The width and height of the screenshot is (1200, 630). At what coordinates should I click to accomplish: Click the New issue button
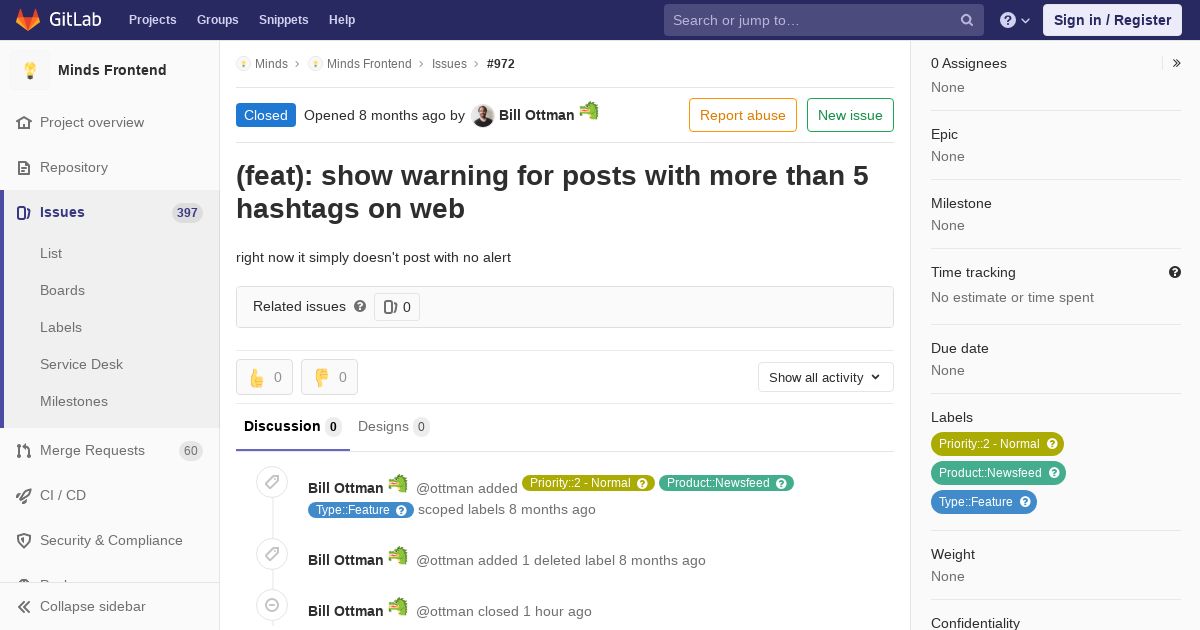pyautogui.click(x=850, y=115)
